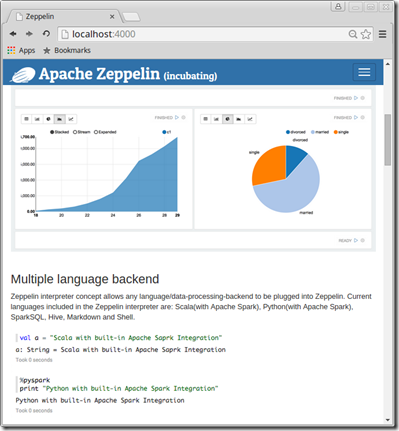This screenshot has width=399, height=431.
Task: Click the Scala val code line
Action: 121,338
